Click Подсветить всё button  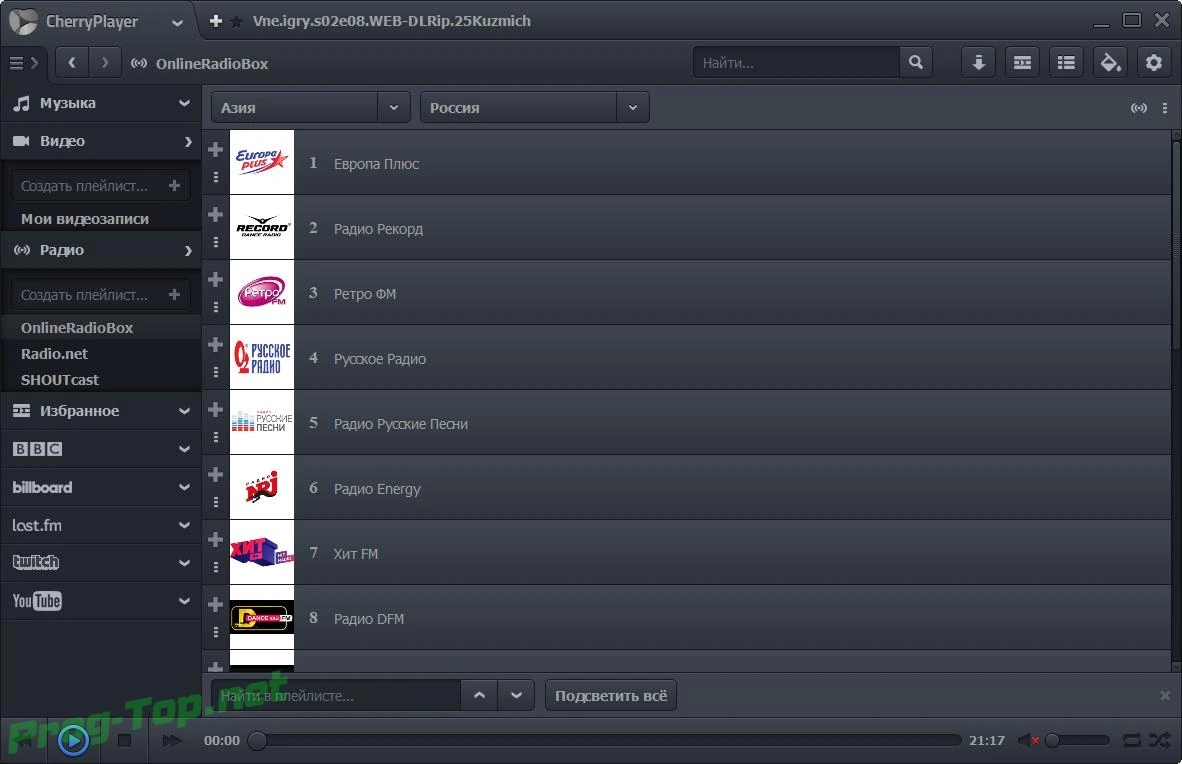[x=611, y=695]
